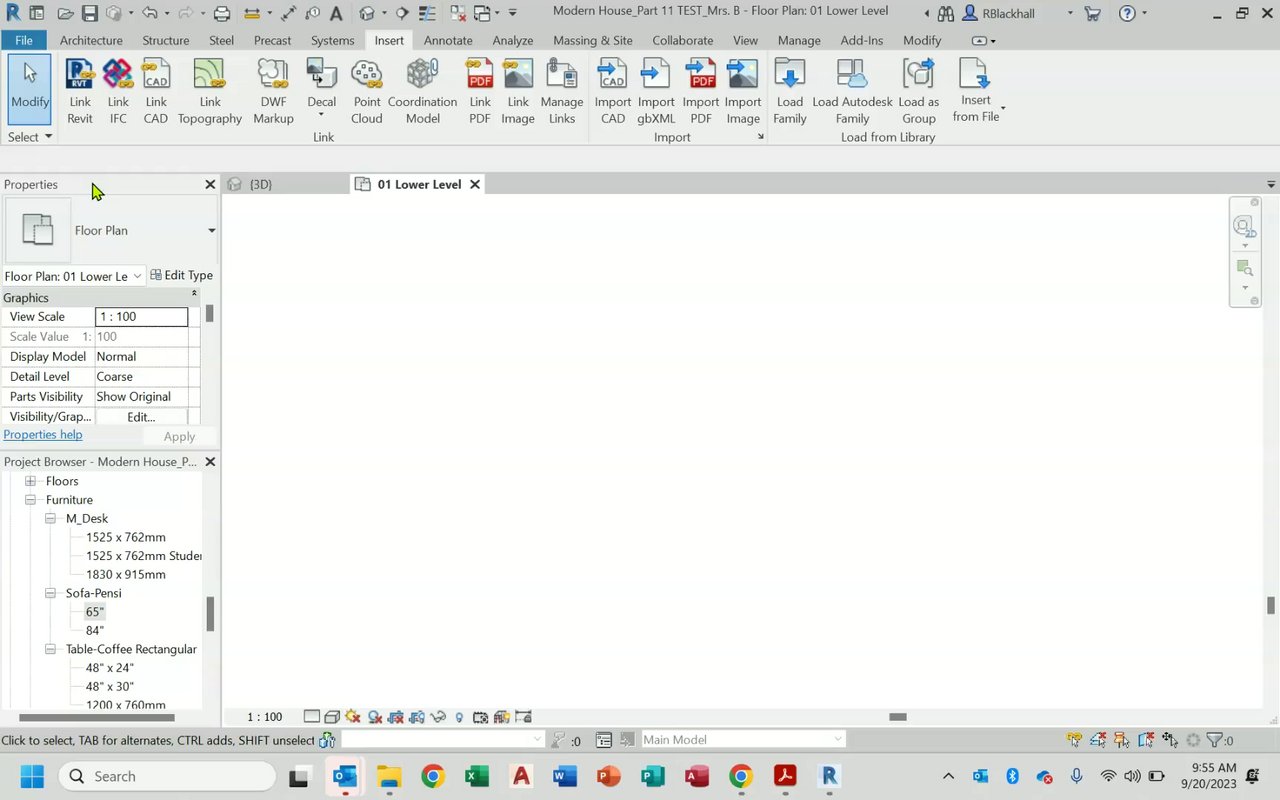Open the Load Family tool
Screen dimensions: 1280x800
pyautogui.click(x=790, y=91)
